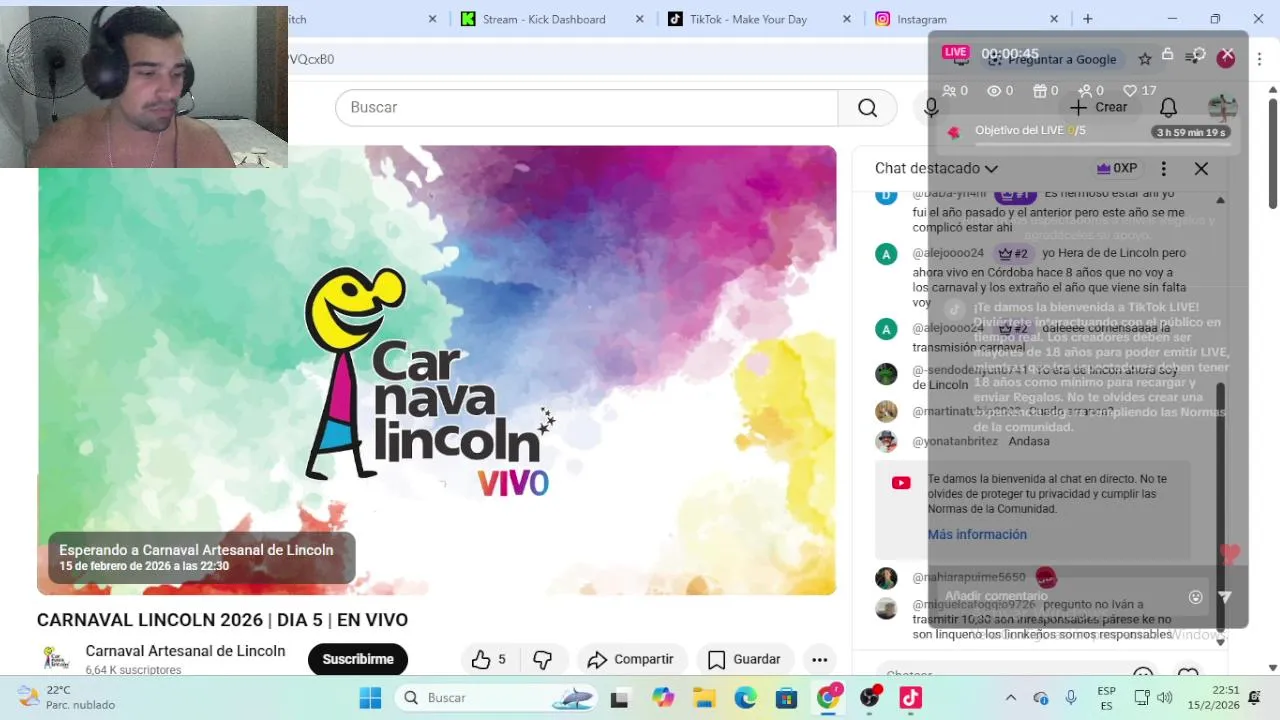Click the floating heart in TikTok overlay
1280x720 pixels.
[1230, 552]
